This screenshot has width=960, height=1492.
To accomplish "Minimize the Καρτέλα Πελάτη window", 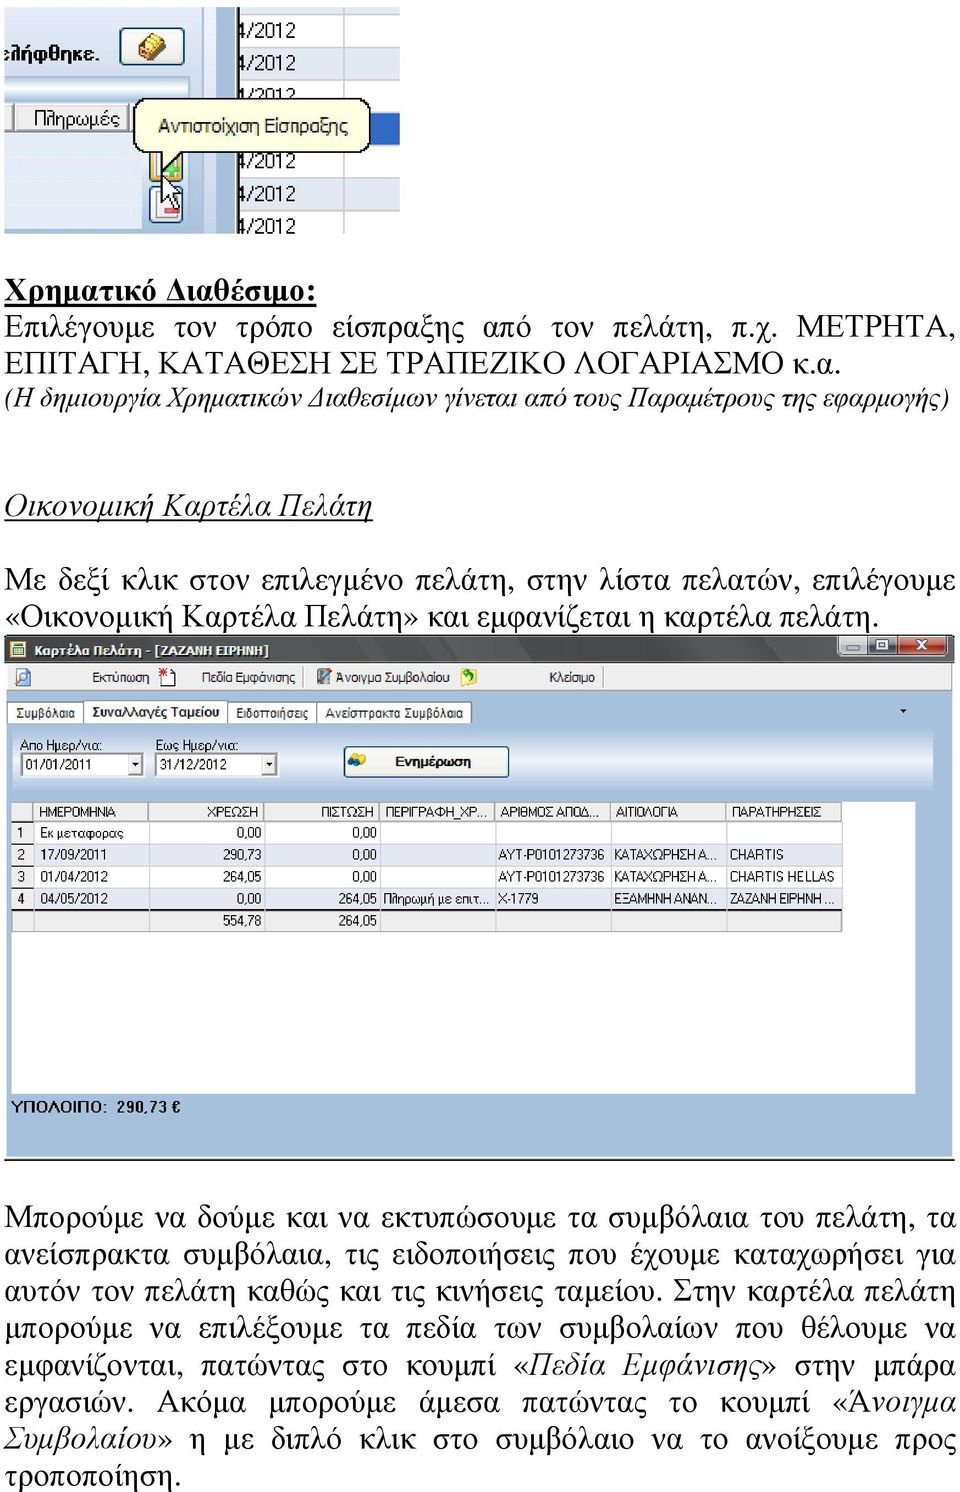I will (852, 646).
